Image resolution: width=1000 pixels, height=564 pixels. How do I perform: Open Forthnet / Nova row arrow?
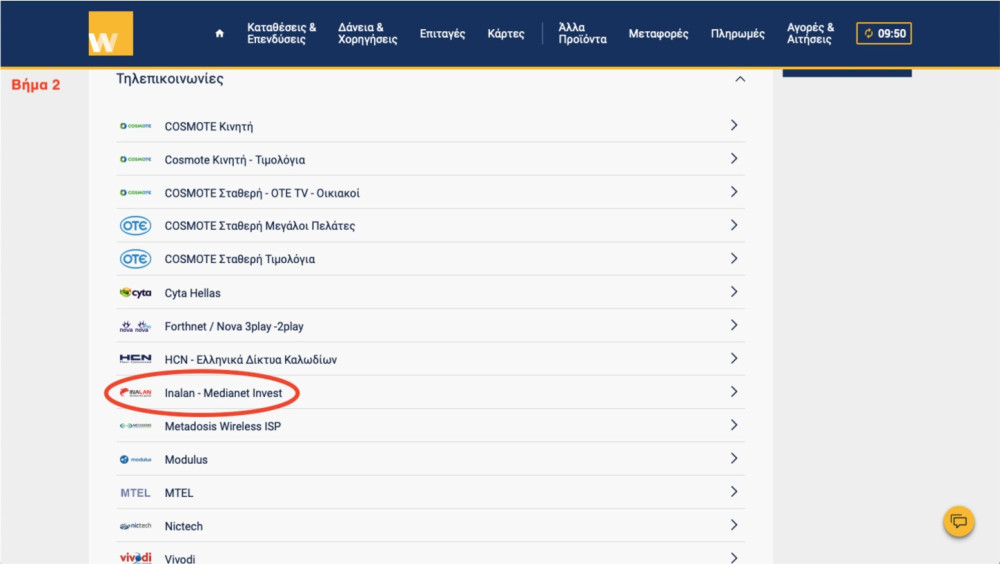pos(734,325)
